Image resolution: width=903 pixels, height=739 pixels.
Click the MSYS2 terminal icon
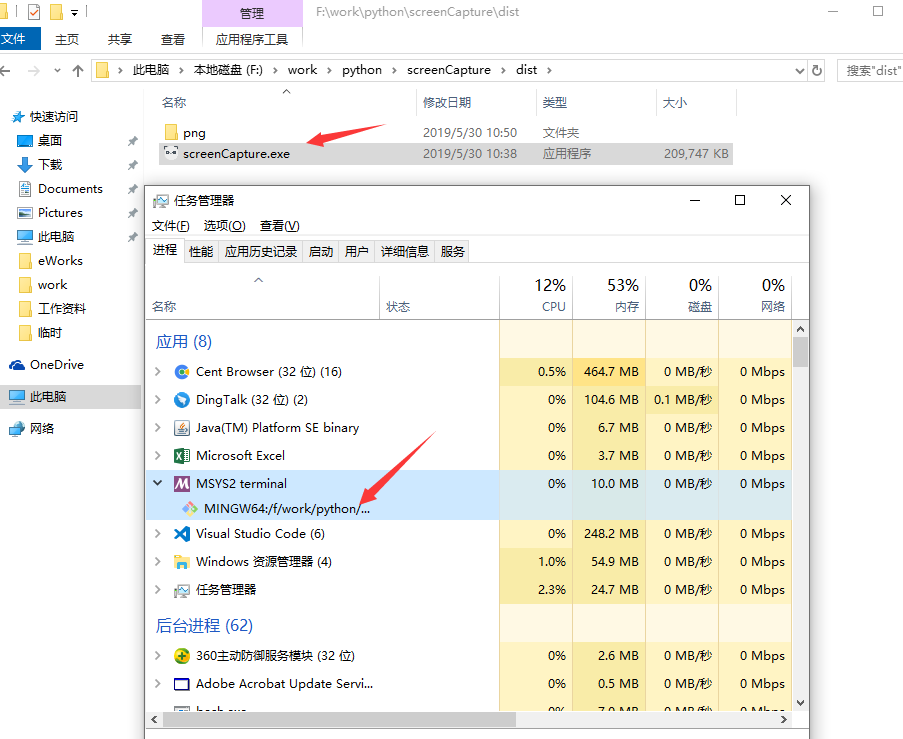point(182,484)
